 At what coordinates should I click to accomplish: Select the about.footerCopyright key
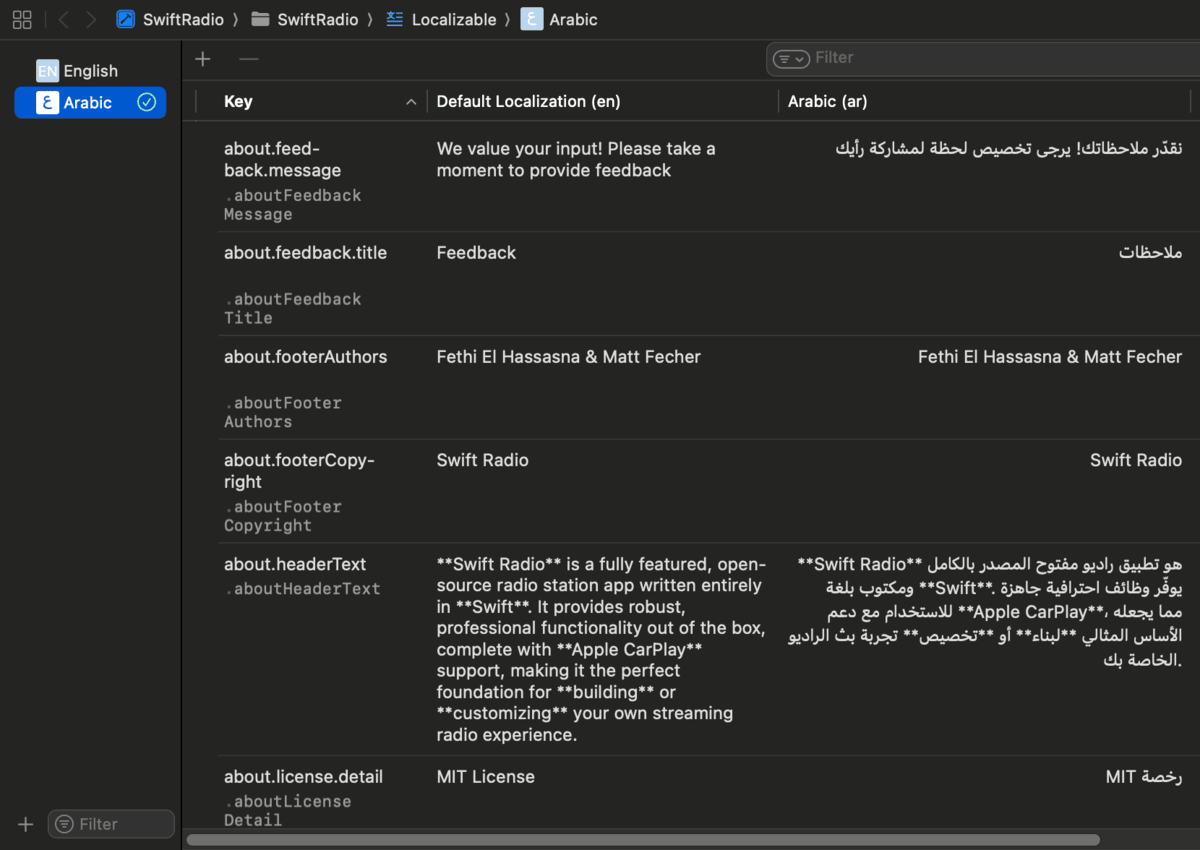[x=299, y=471]
